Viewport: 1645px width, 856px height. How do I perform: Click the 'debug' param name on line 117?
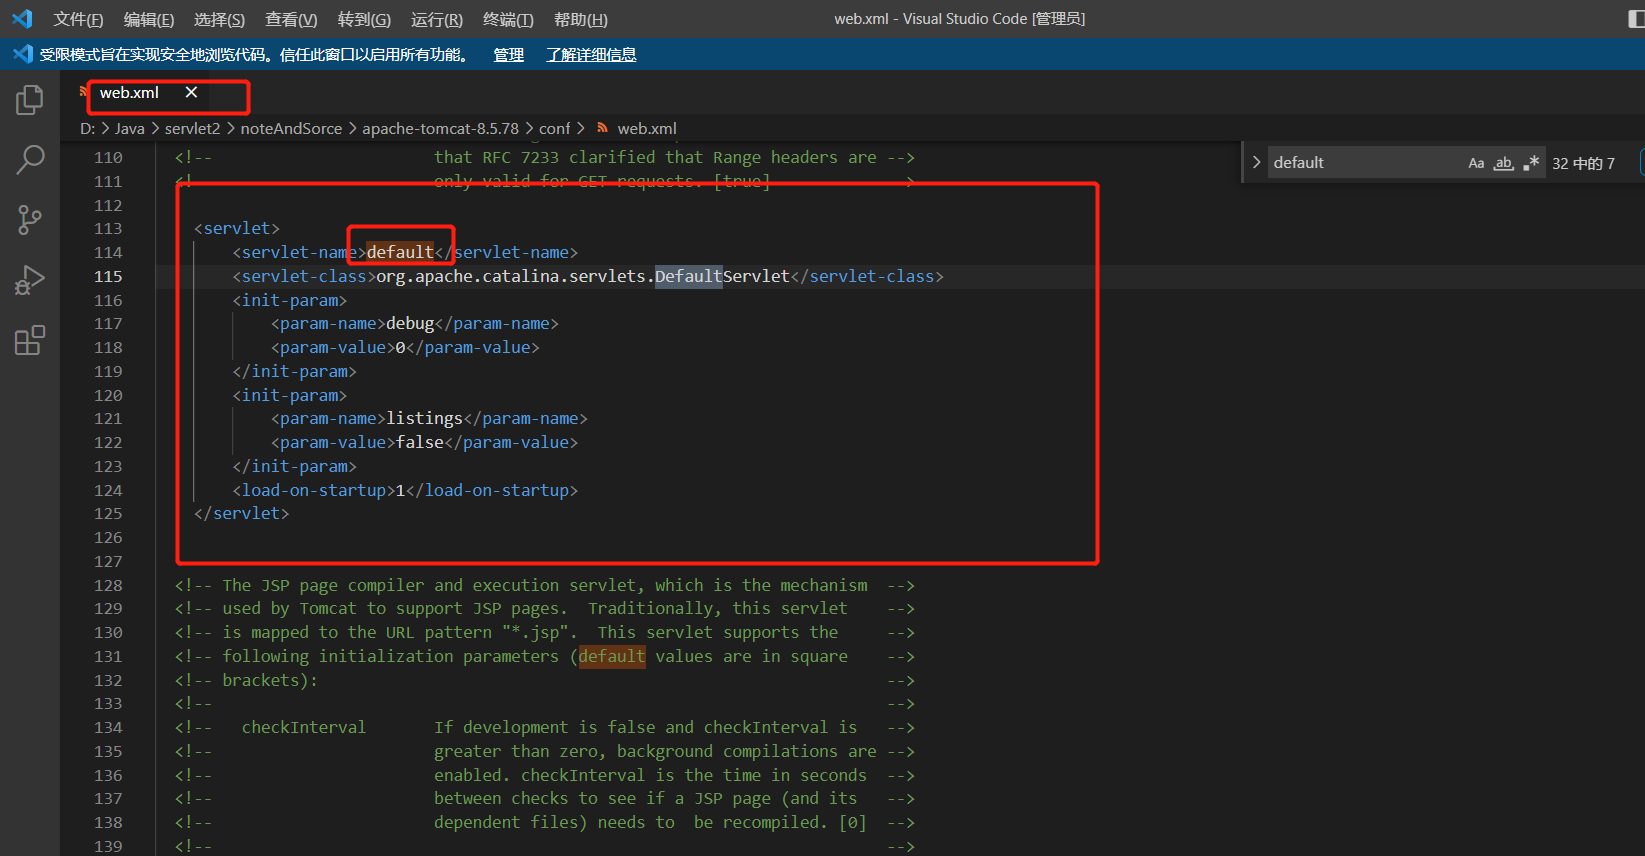point(410,323)
